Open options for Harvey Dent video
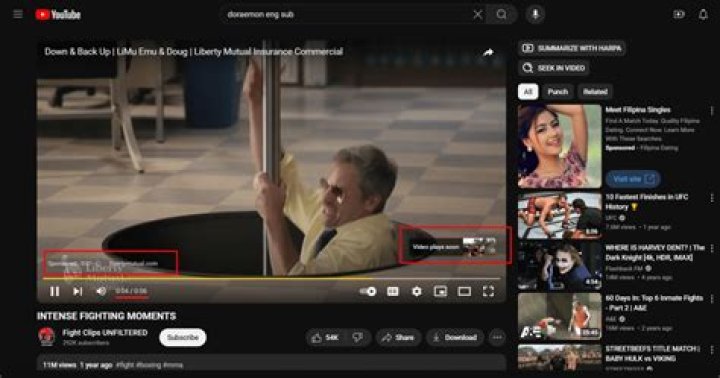 point(712,248)
